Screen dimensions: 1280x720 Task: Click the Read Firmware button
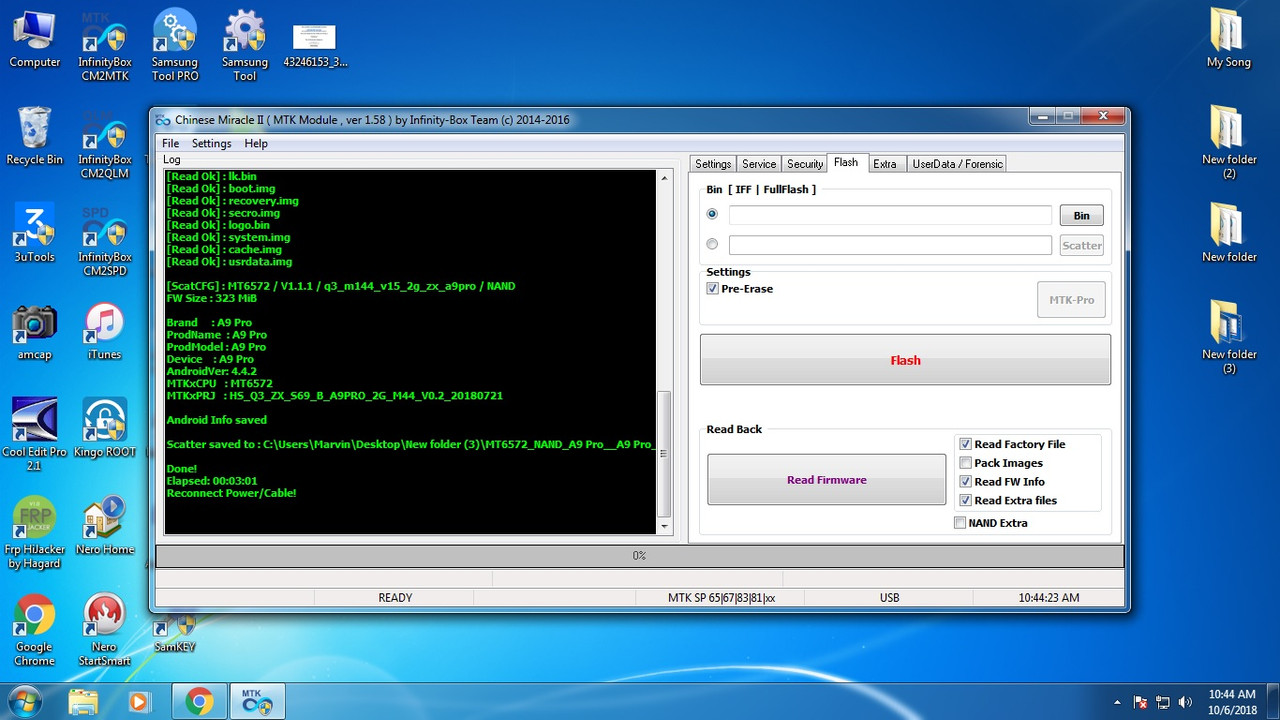[x=826, y=480]
